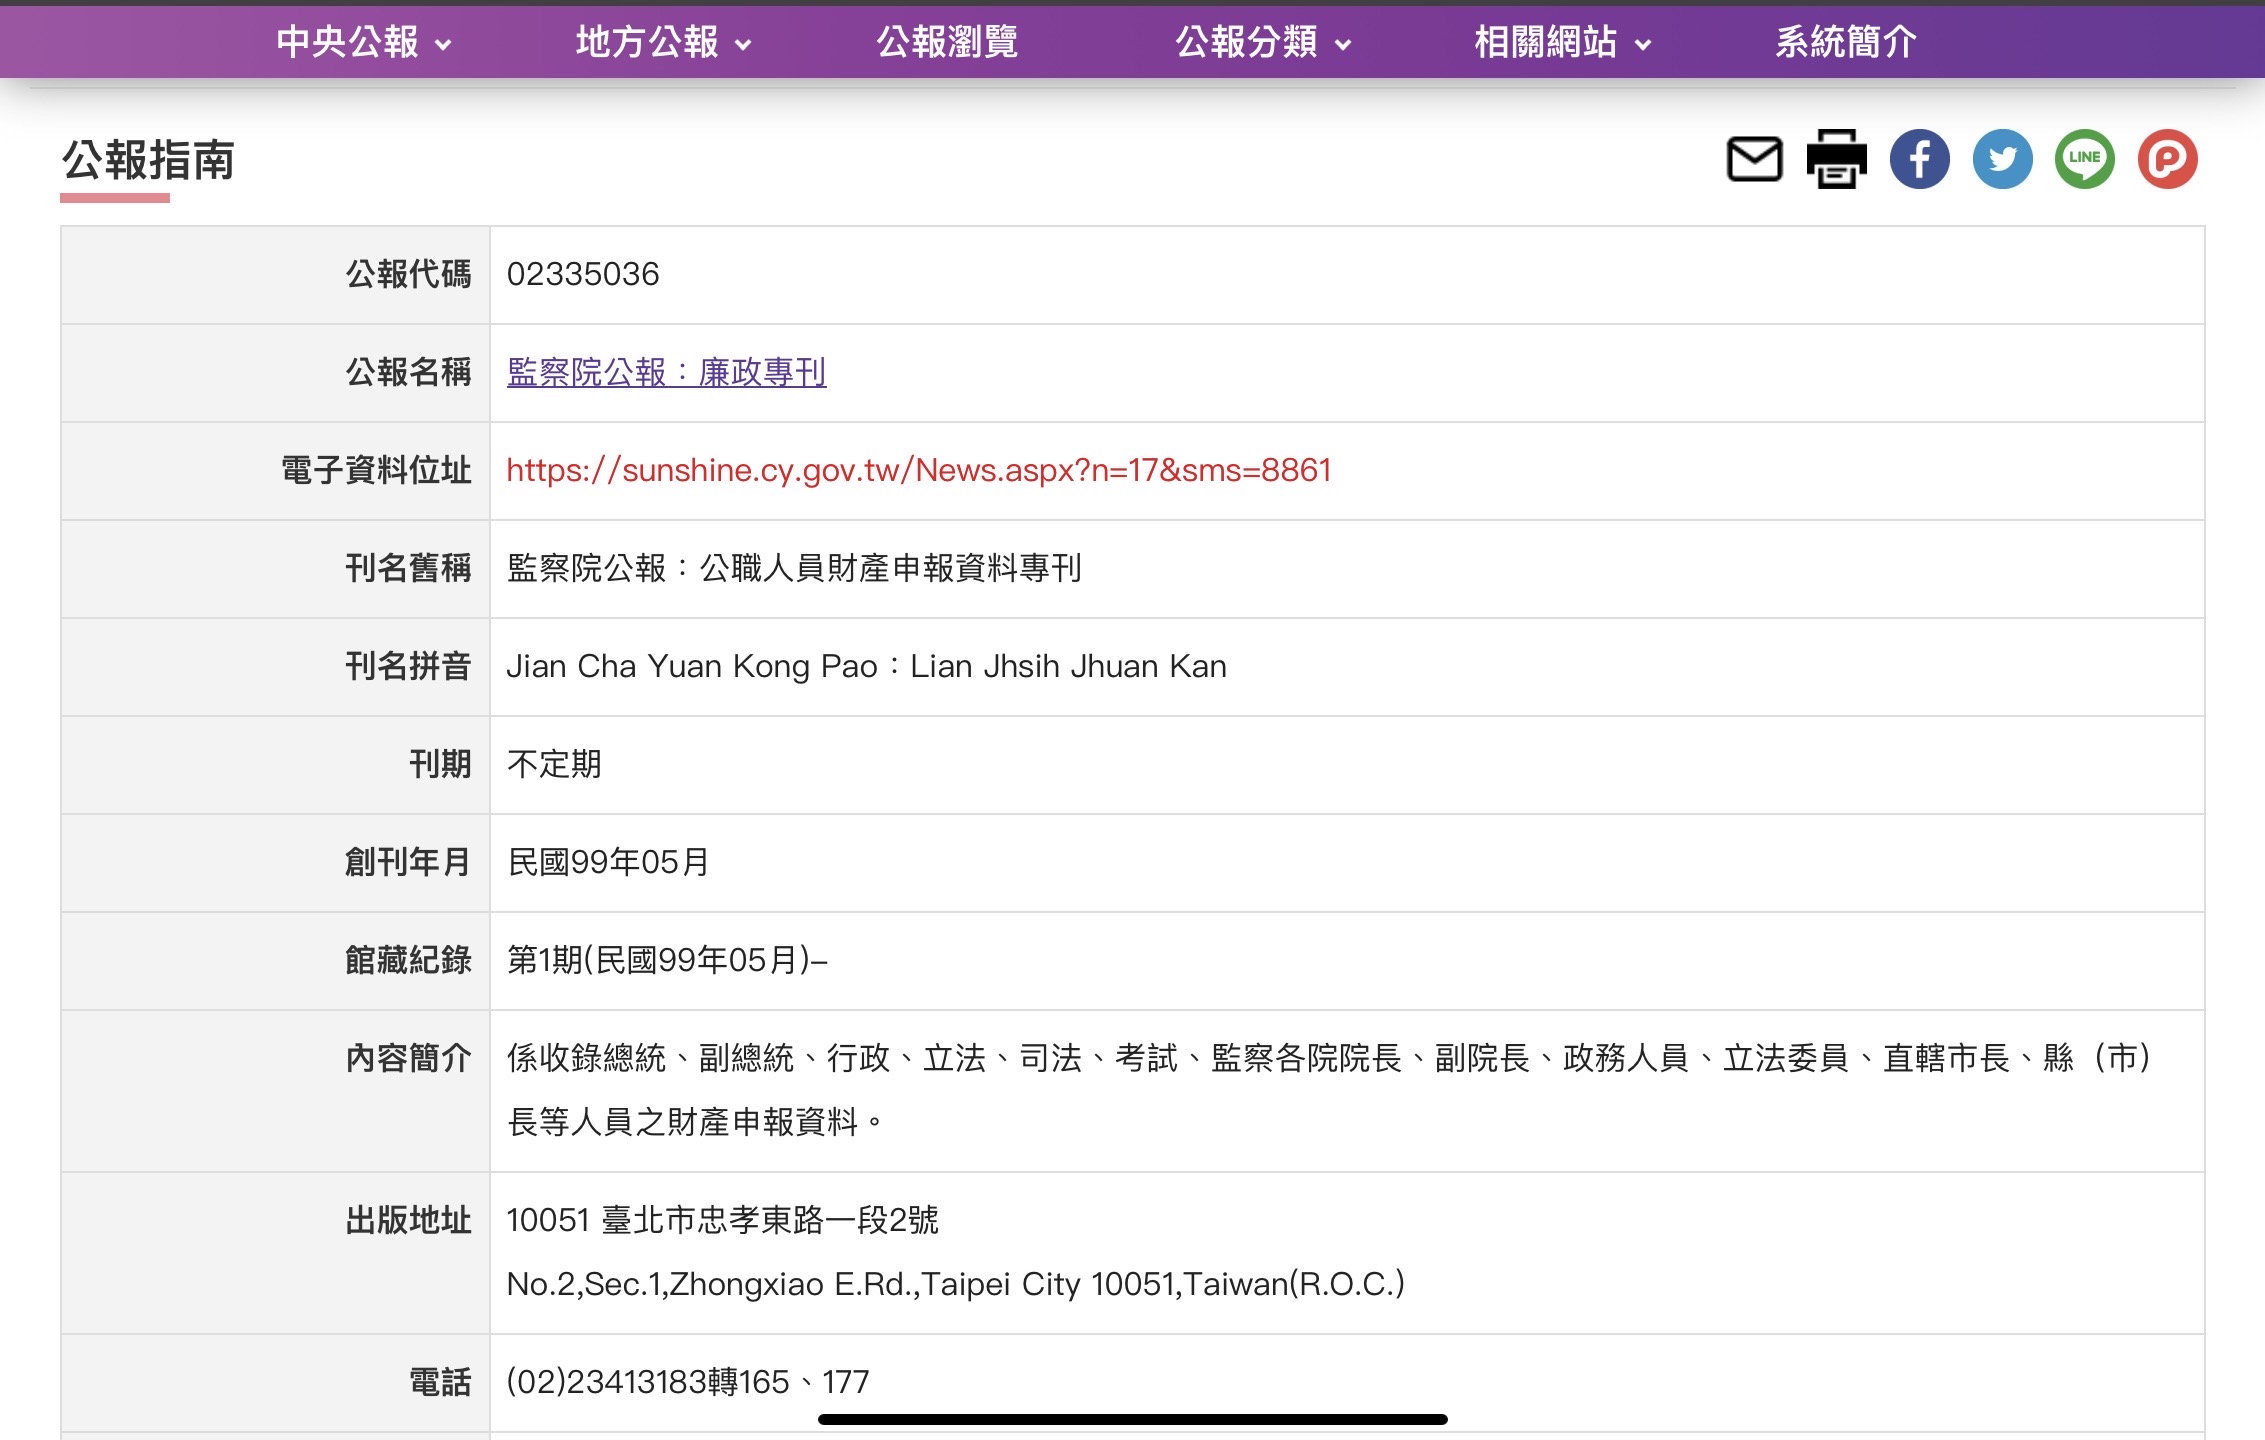
Task: Click the printer icon to print page
Action: coord(1836,160)
